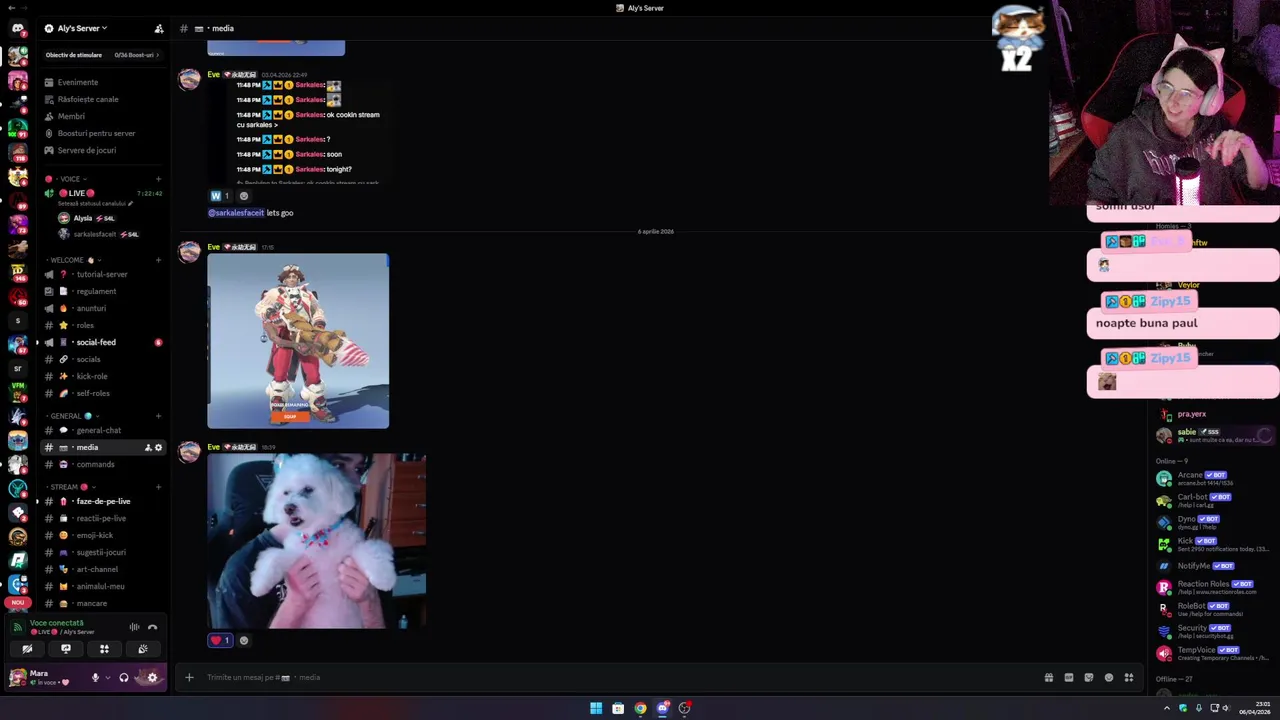Focus the message input field

620,677
